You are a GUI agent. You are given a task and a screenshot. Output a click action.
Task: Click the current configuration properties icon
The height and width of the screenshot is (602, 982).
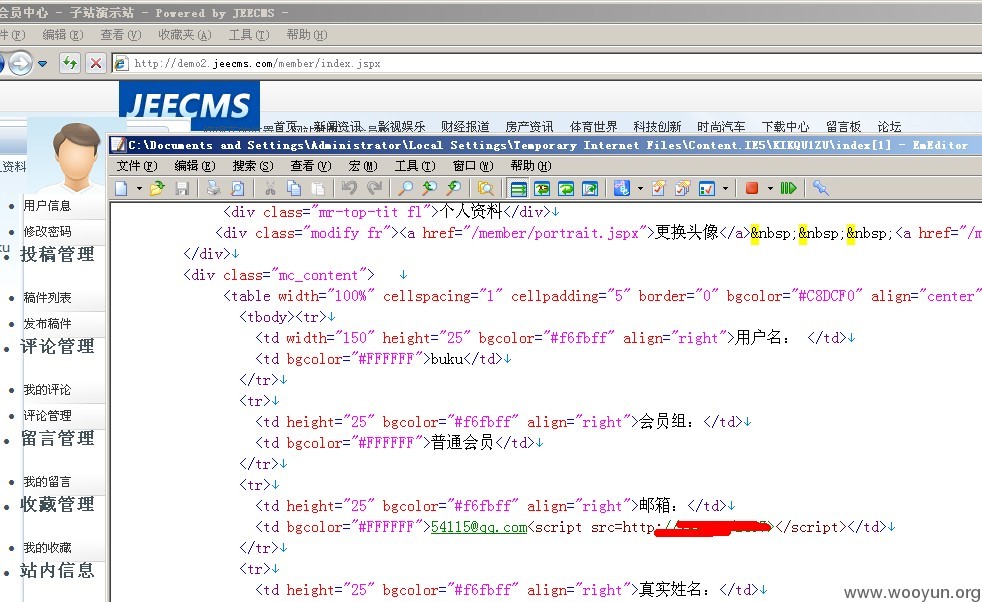[x=659, y=189]
